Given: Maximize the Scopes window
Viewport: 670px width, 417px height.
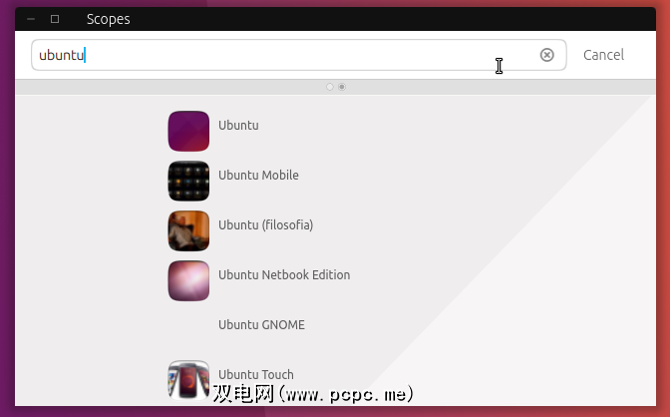Looking at the screenshot, I should pos(55,19).
